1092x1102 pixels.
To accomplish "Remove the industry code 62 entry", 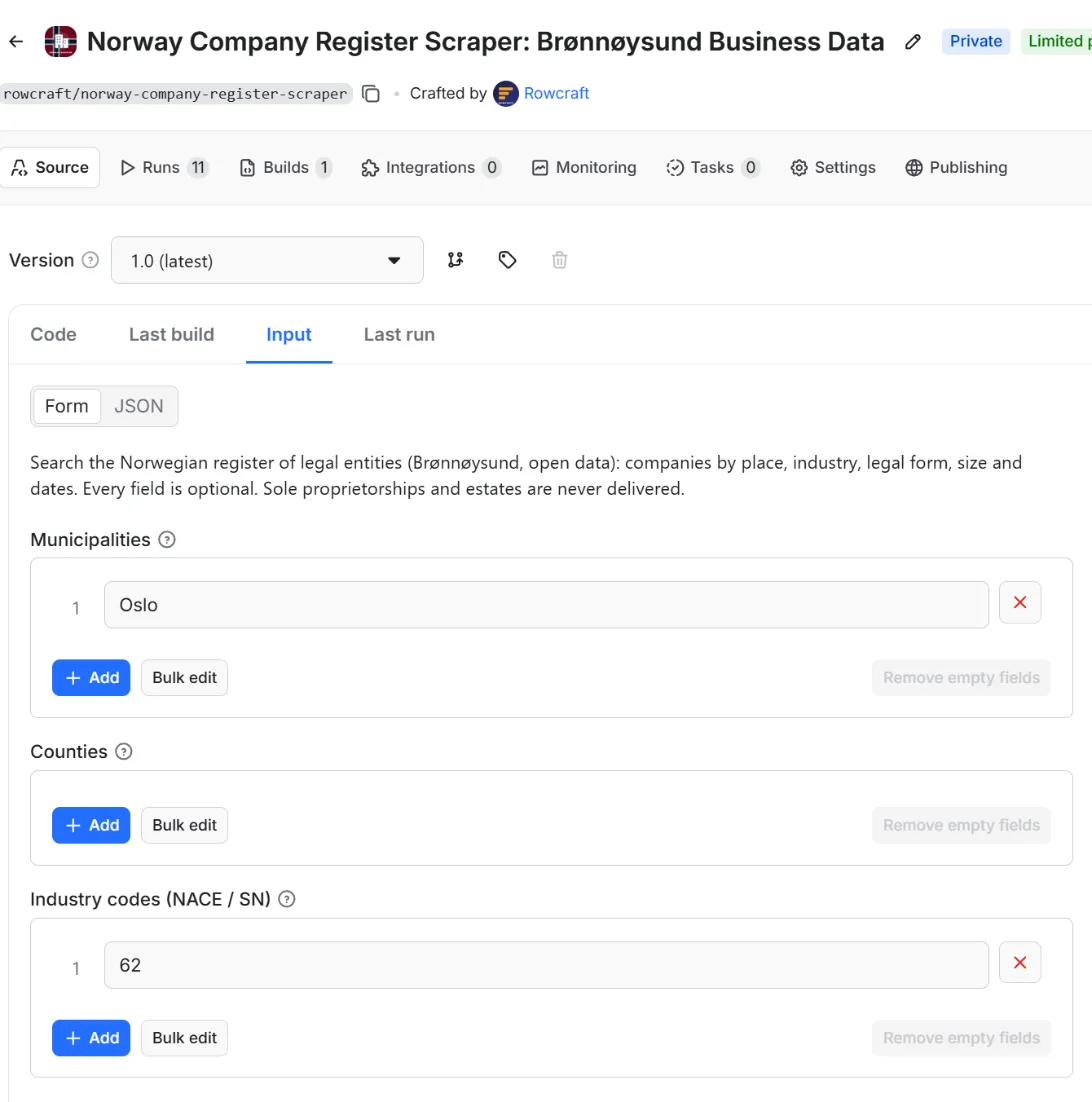I will tap(1020, 963).
